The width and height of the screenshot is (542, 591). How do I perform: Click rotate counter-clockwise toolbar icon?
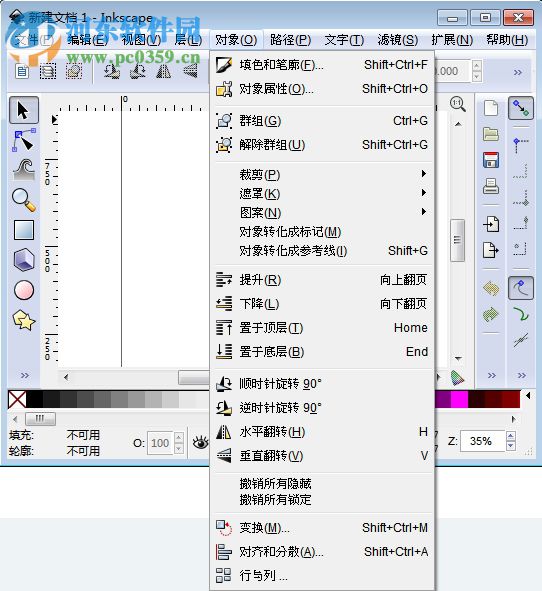point(112,71)
